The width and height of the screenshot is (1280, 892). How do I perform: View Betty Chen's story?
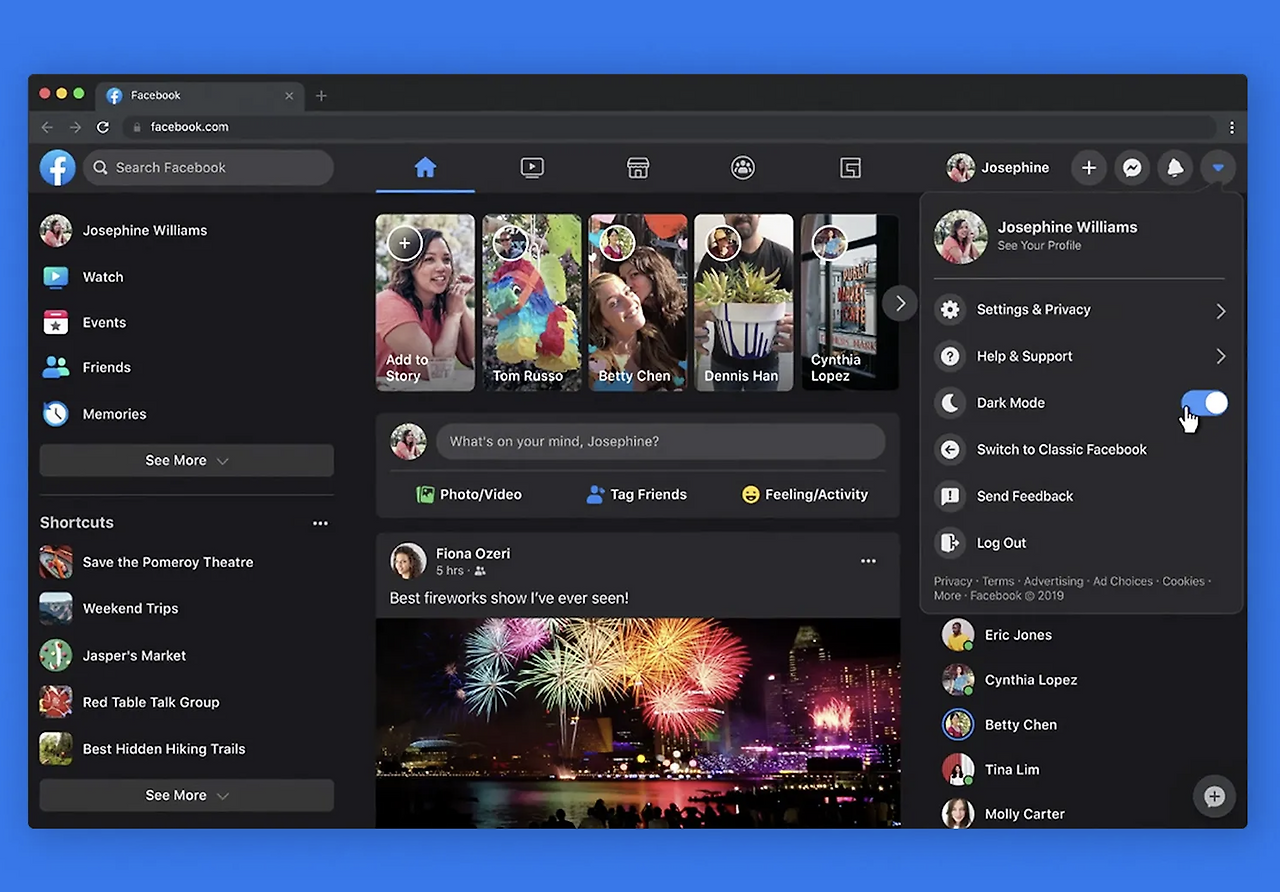pos(638,302)
